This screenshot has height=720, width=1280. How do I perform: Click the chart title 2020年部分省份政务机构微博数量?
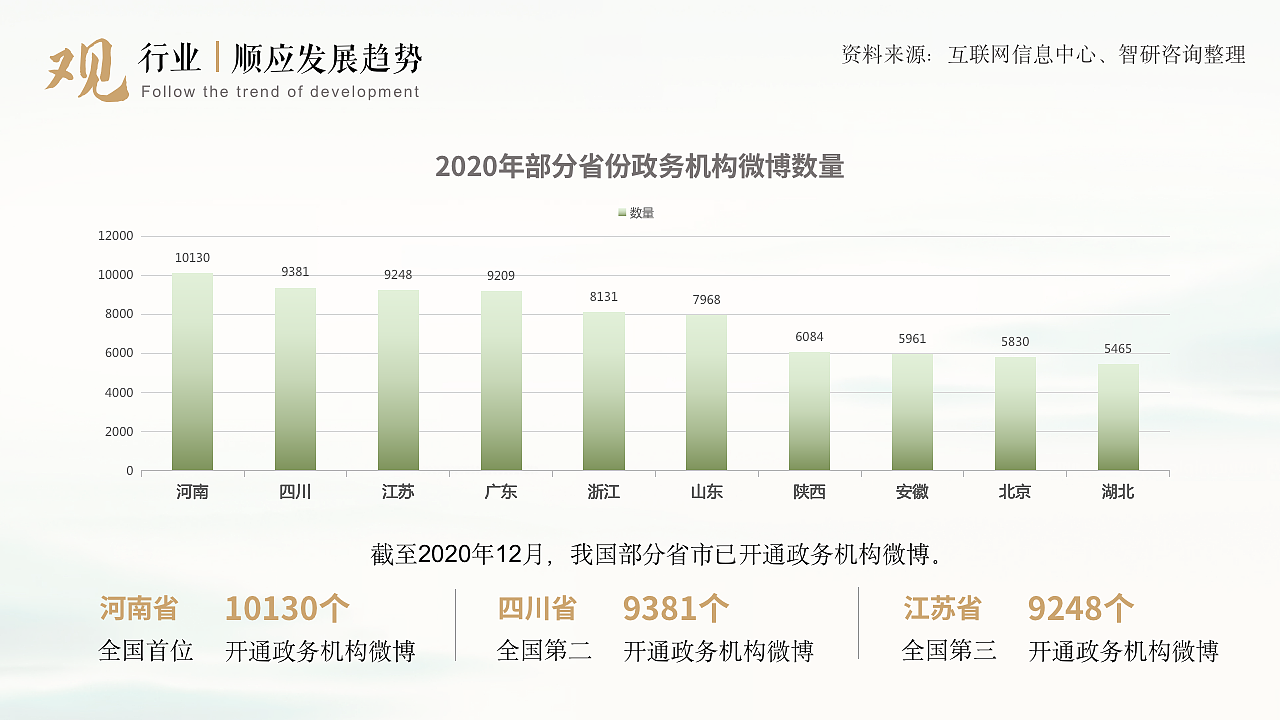pyautogui.click(x=640, y=167)
